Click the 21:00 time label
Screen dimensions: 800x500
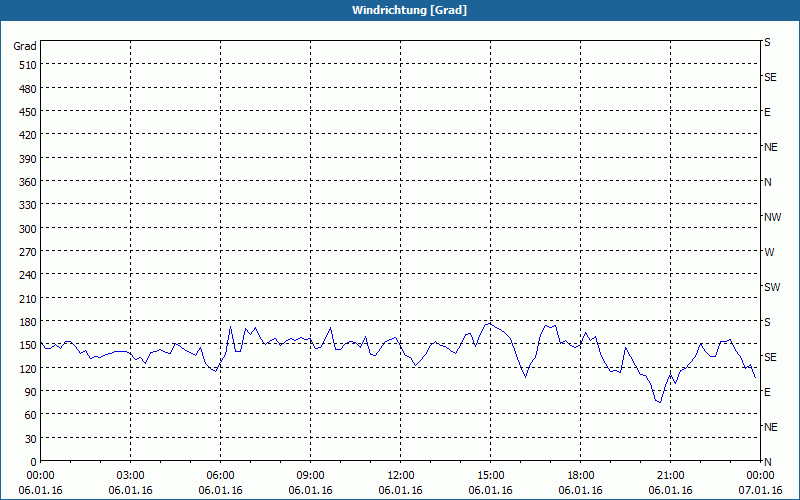(x=670, y=476)
